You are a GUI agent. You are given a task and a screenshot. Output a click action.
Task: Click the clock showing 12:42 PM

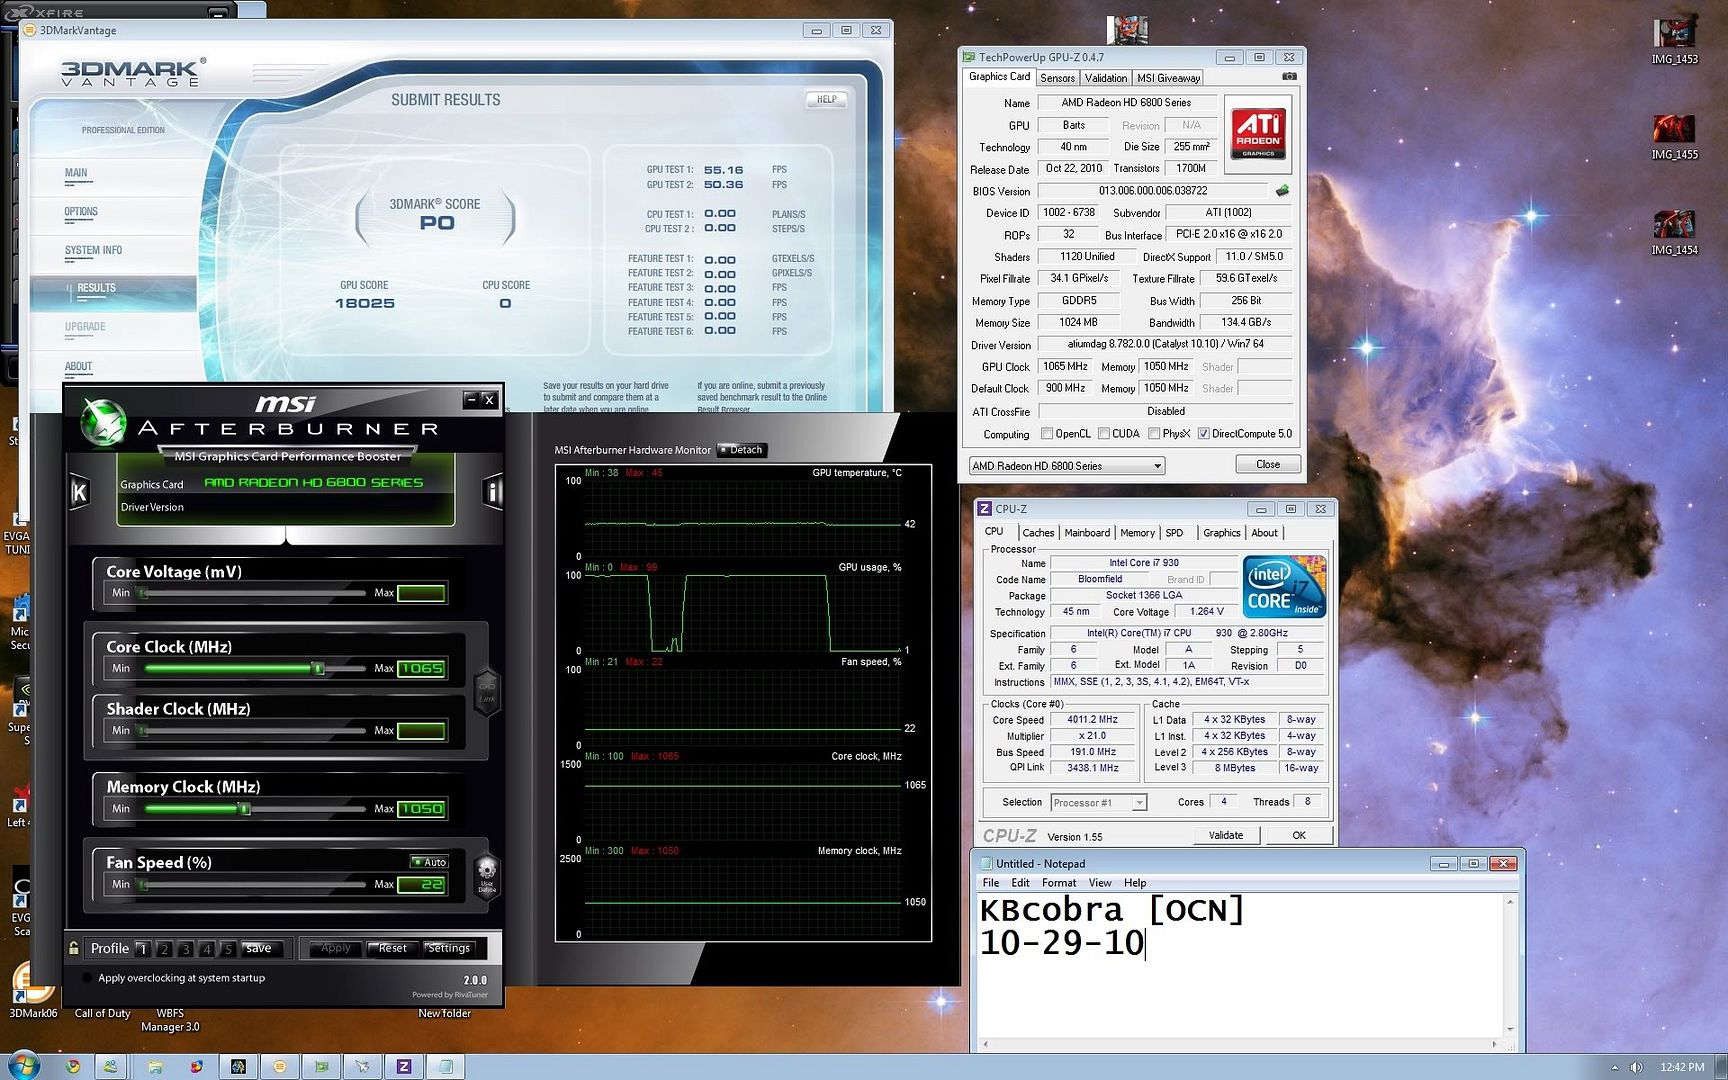pos(1682,1067)
